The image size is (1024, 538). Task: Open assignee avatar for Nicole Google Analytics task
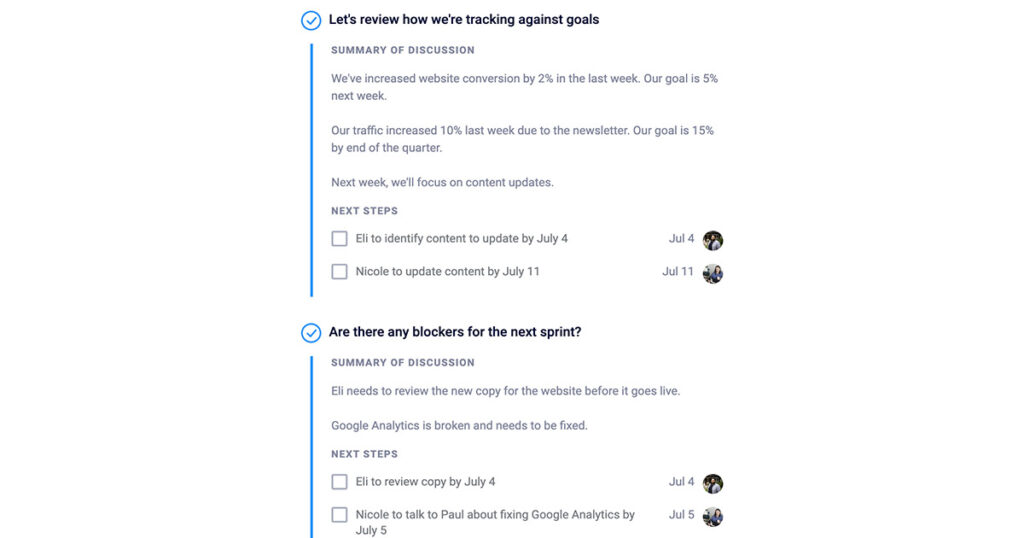tap(712, 516)
